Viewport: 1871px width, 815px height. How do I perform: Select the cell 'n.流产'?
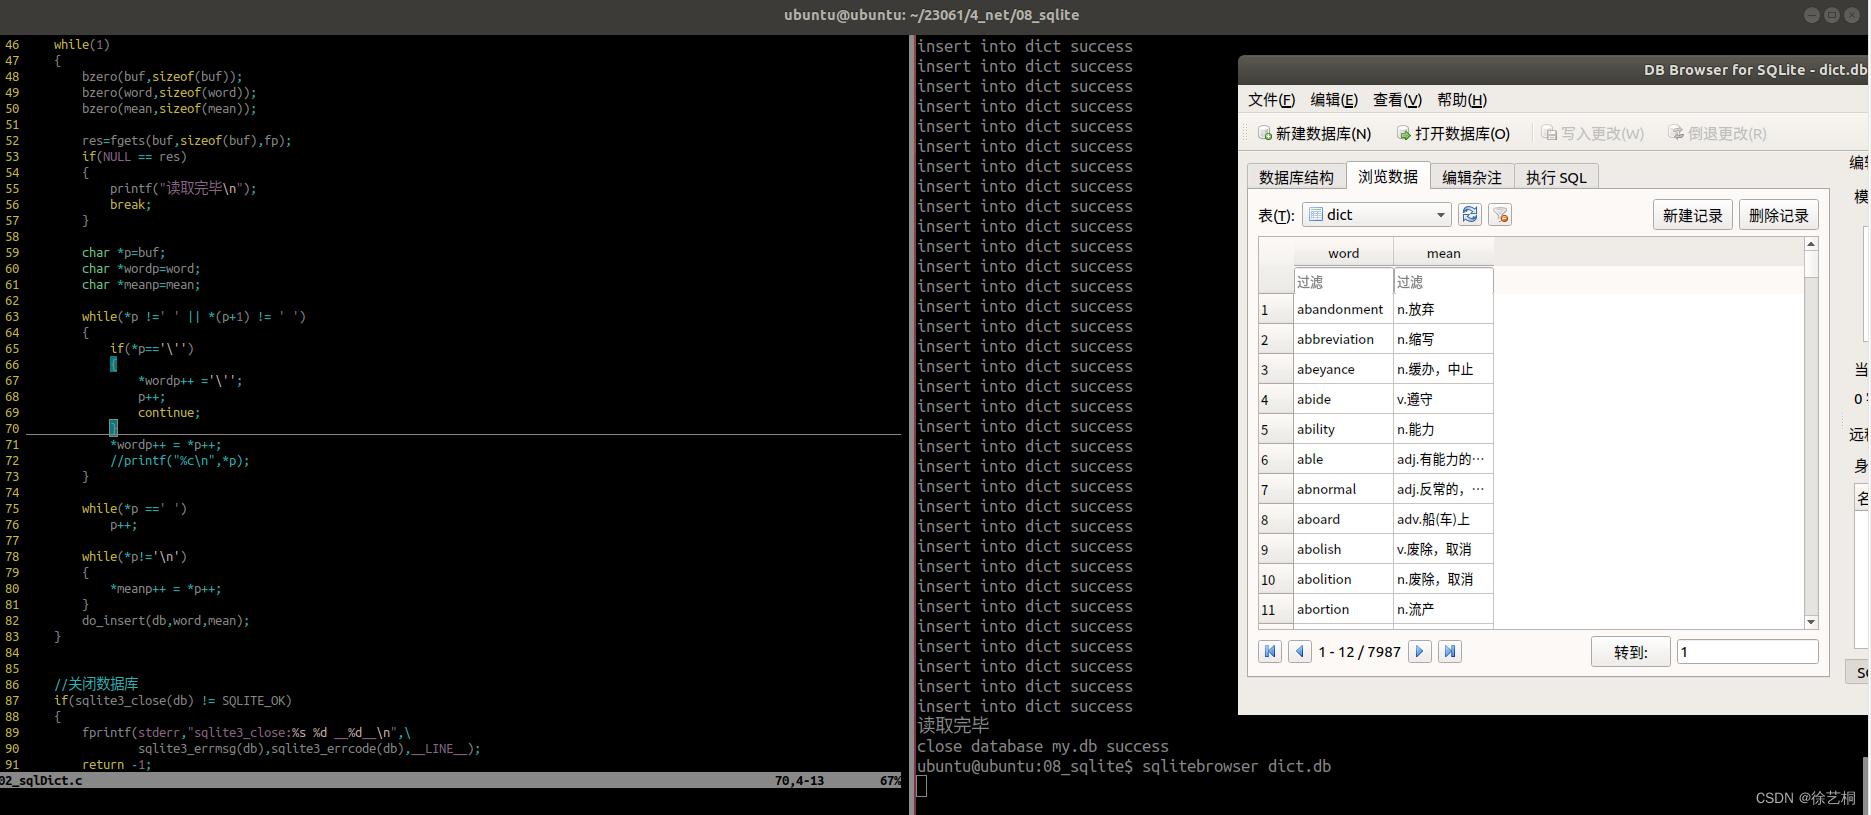(x=1443, y=610)
